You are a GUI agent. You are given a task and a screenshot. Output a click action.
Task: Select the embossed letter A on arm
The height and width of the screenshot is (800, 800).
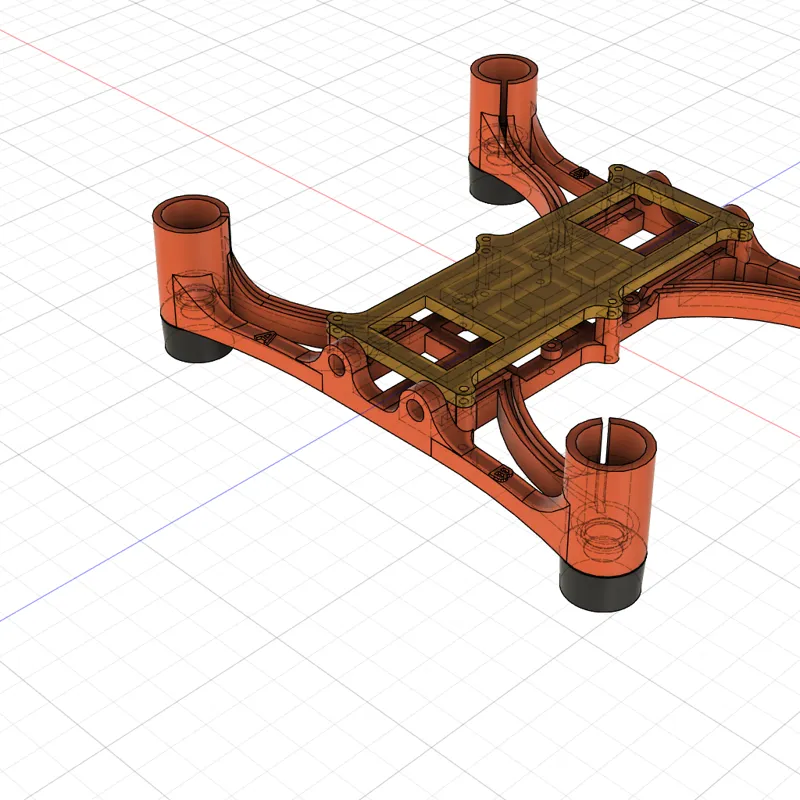pyautogui.click(x=266, y=337)
